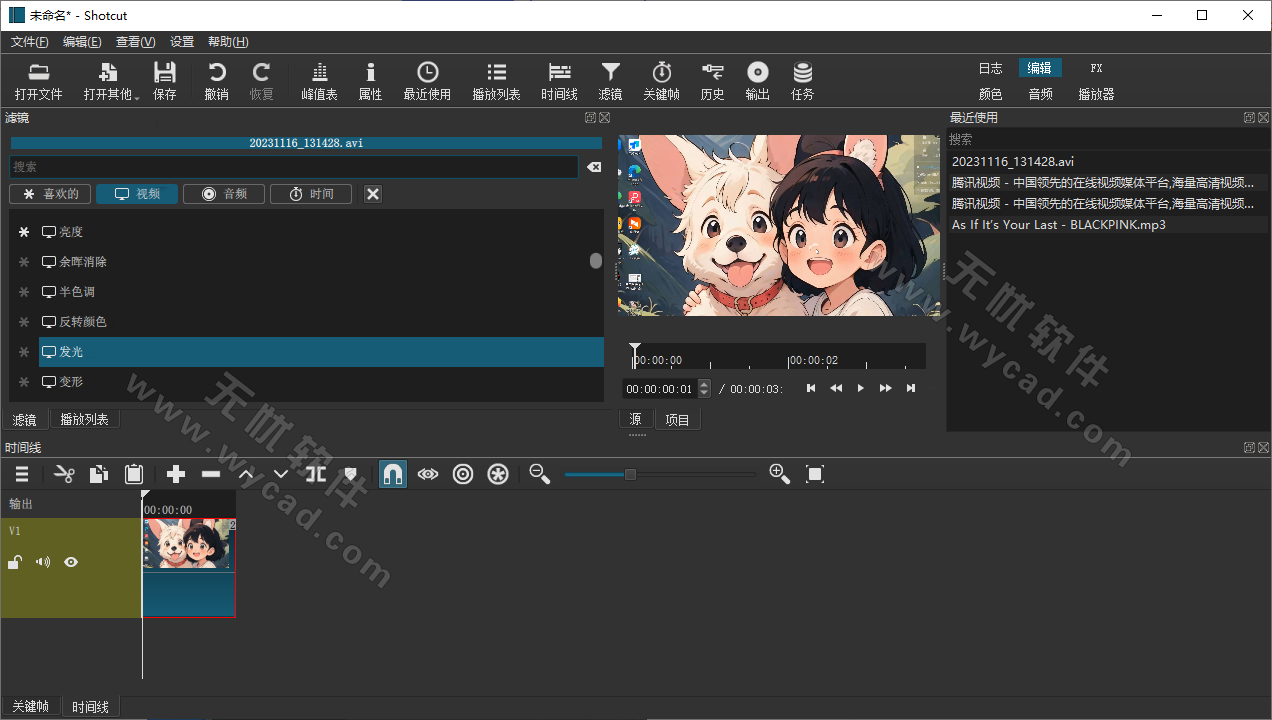Click the split at playhead timeline icon
The image size is (1272, 720).
pos(316,474)
